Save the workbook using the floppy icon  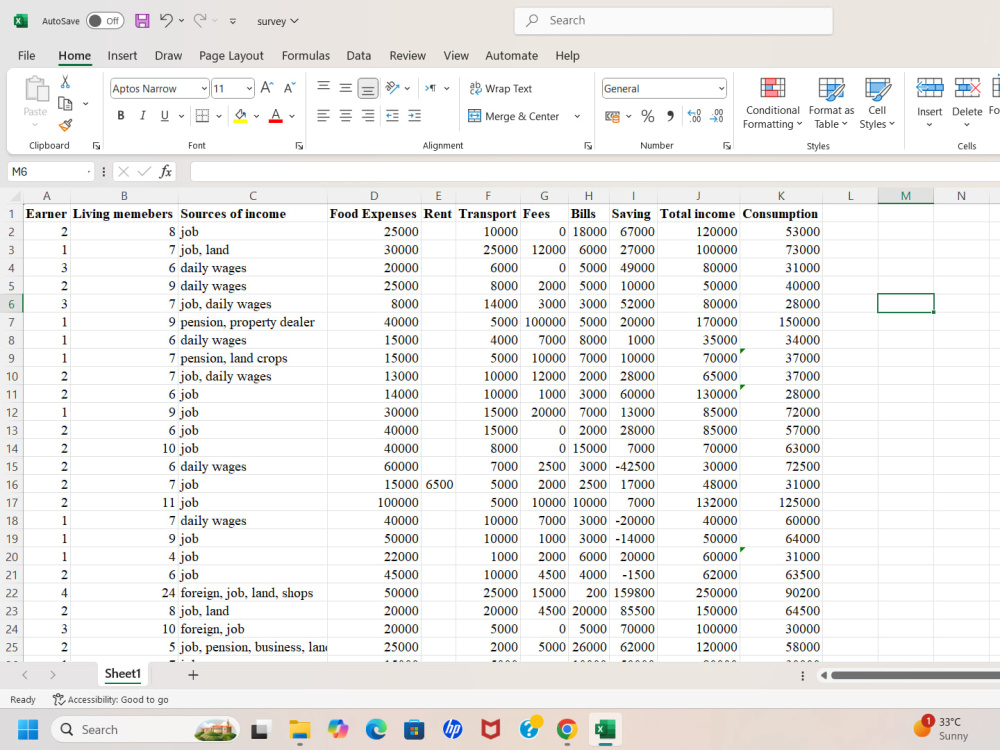142,21
